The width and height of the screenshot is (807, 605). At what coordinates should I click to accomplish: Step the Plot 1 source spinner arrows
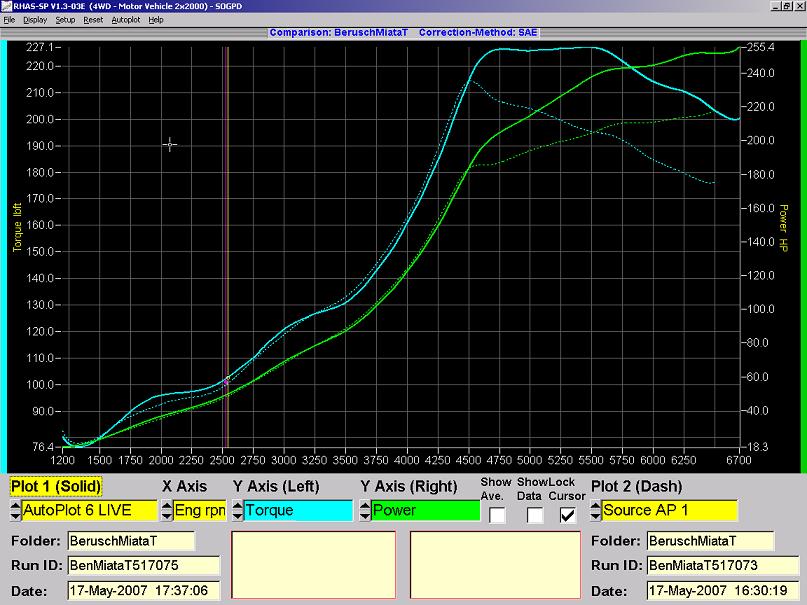(x=15, y=510)
